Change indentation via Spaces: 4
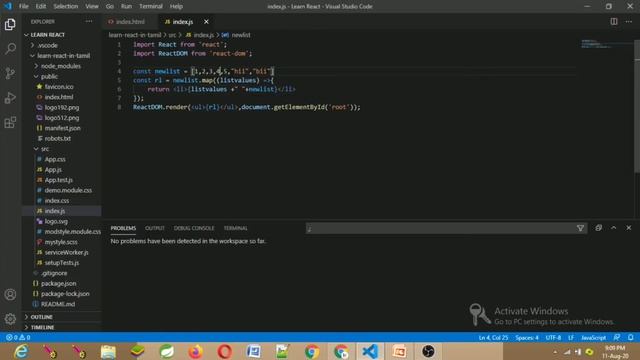The width and height of the screenshot is (640, 360). click(527, 338)
